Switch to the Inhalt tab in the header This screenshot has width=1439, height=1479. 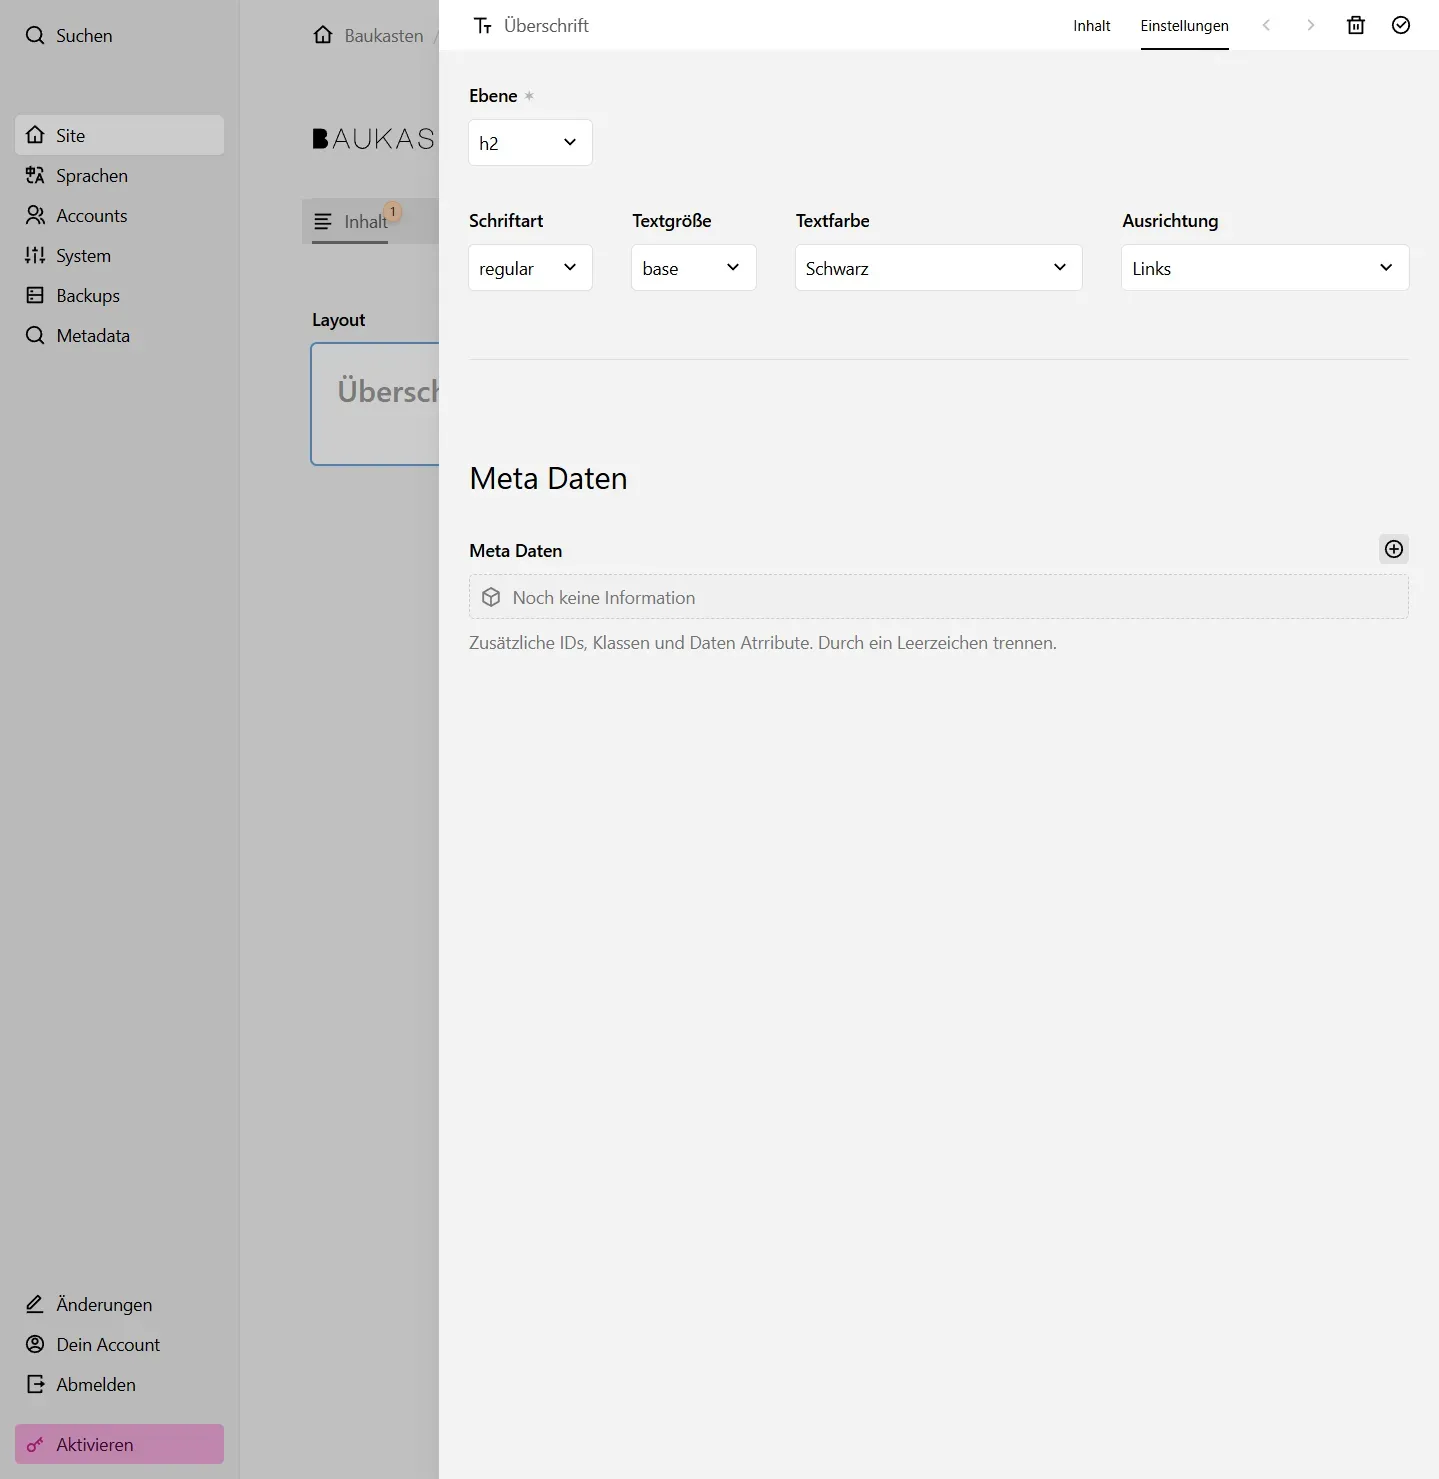(x=1091, y=26)
